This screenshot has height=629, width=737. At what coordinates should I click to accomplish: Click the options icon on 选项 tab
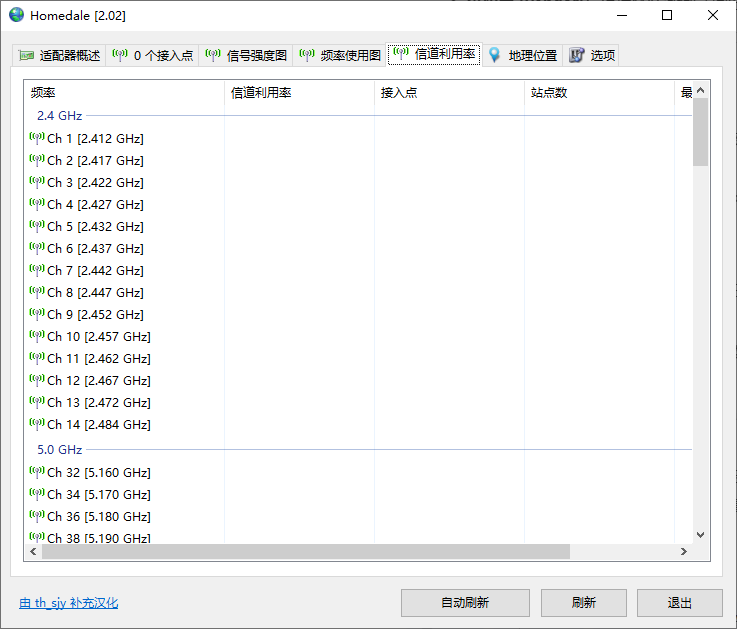pyautogui.click(x=577, y=55)
